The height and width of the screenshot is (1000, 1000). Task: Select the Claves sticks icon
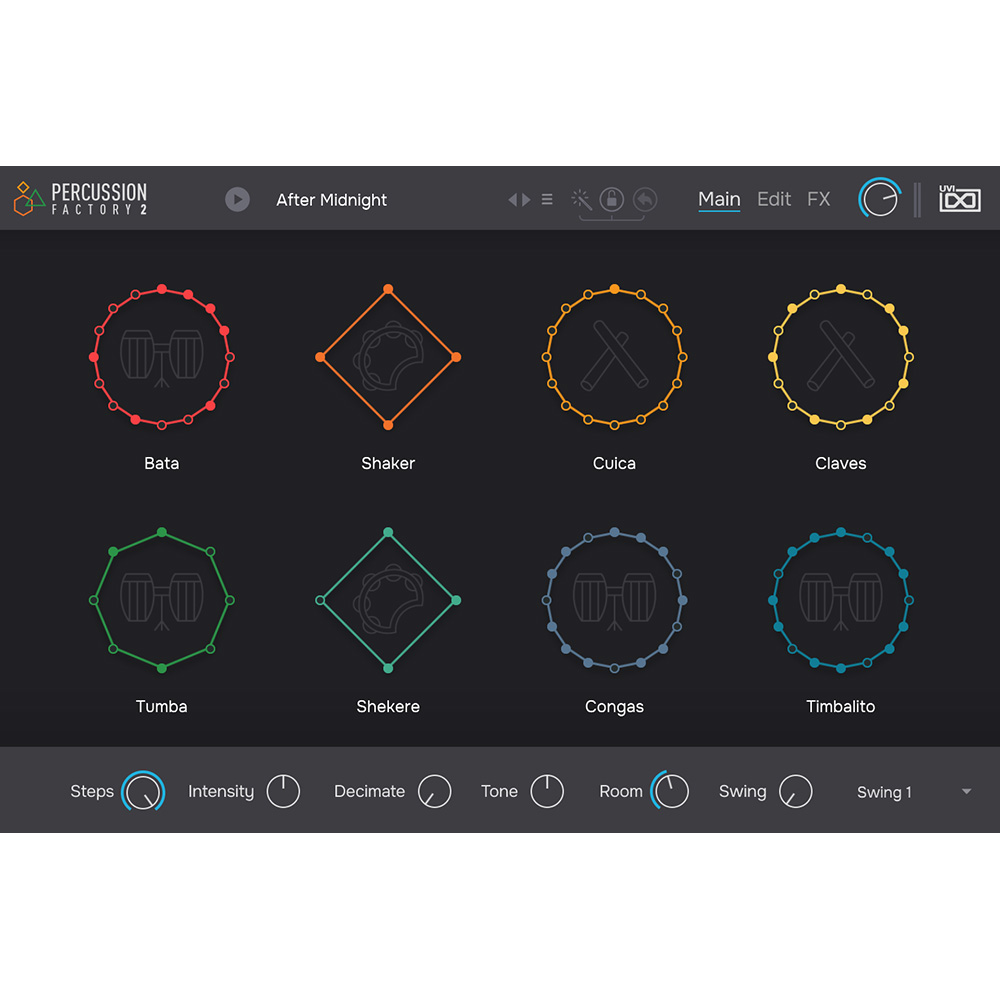click(x=841, y=357)
